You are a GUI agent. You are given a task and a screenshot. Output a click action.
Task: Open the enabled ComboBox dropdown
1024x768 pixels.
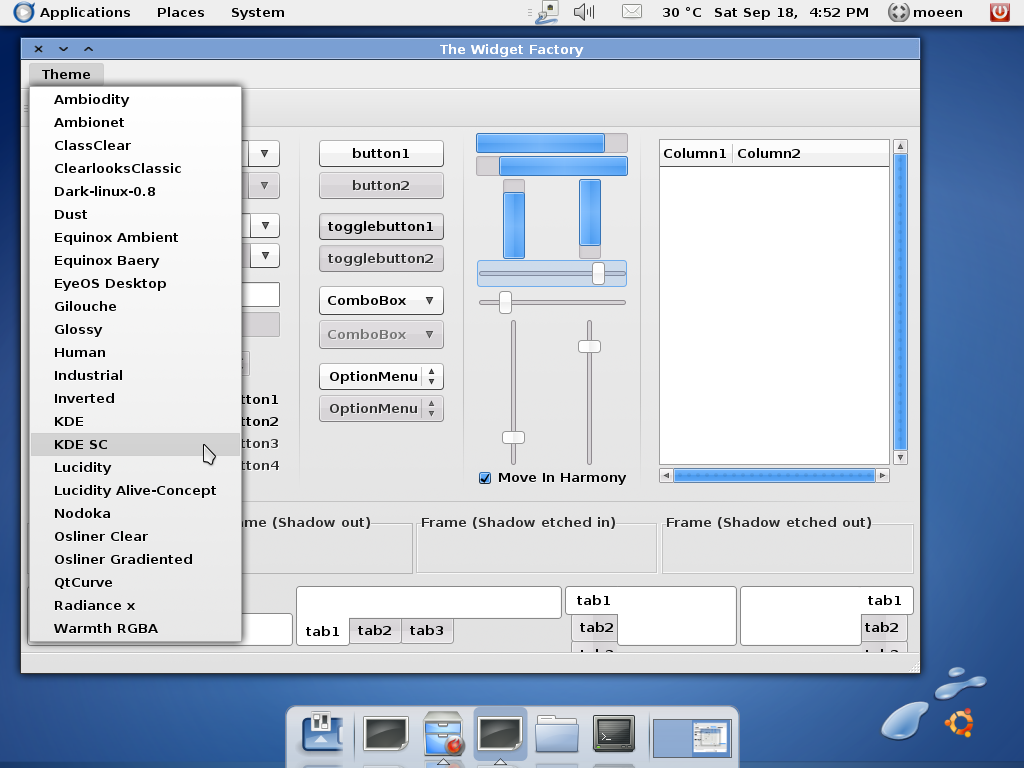(x=381, y=300)
